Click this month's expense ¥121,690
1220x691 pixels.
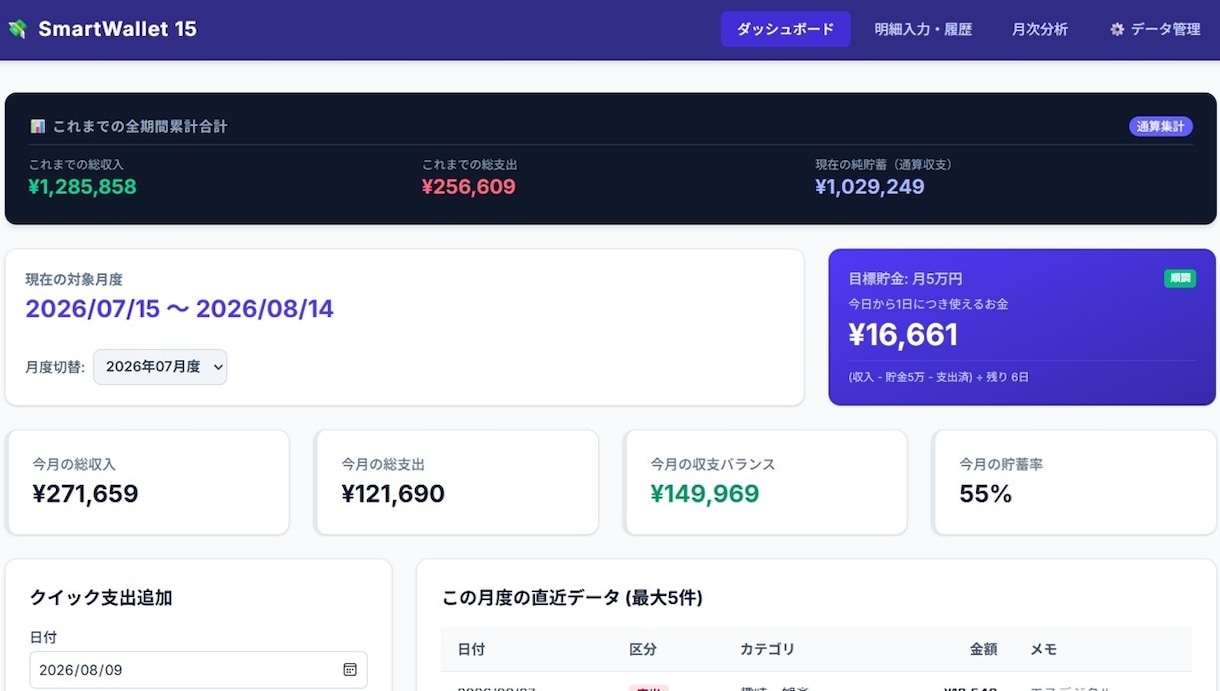(393, 494)
